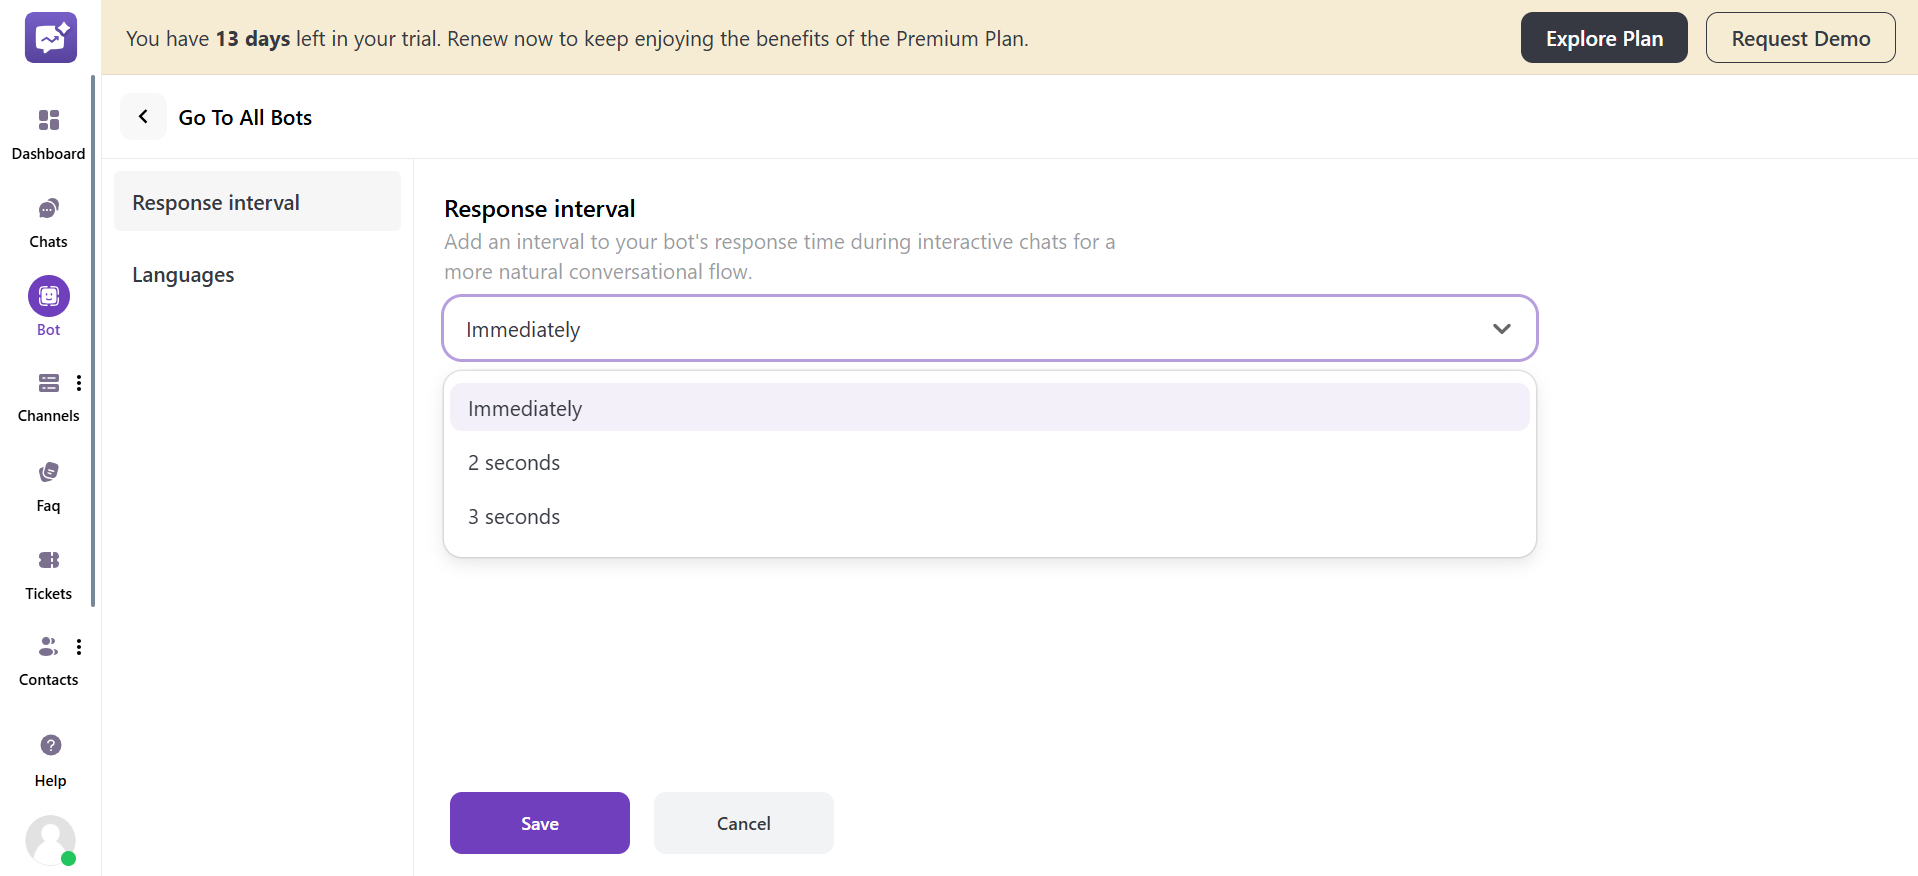This screenshot has height=876, width=1918.
Task: Expand the Contacts three-dot menu
Action: coord(79,647)
